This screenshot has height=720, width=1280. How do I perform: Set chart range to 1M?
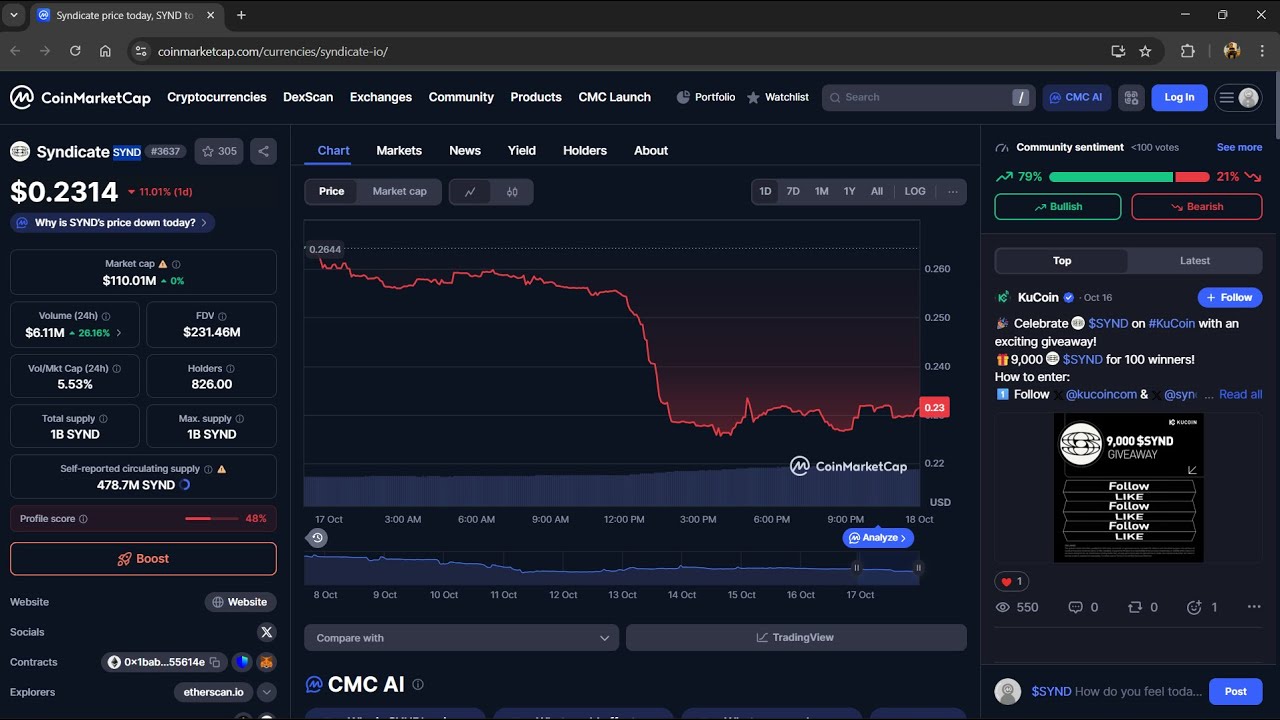(821, 191)
